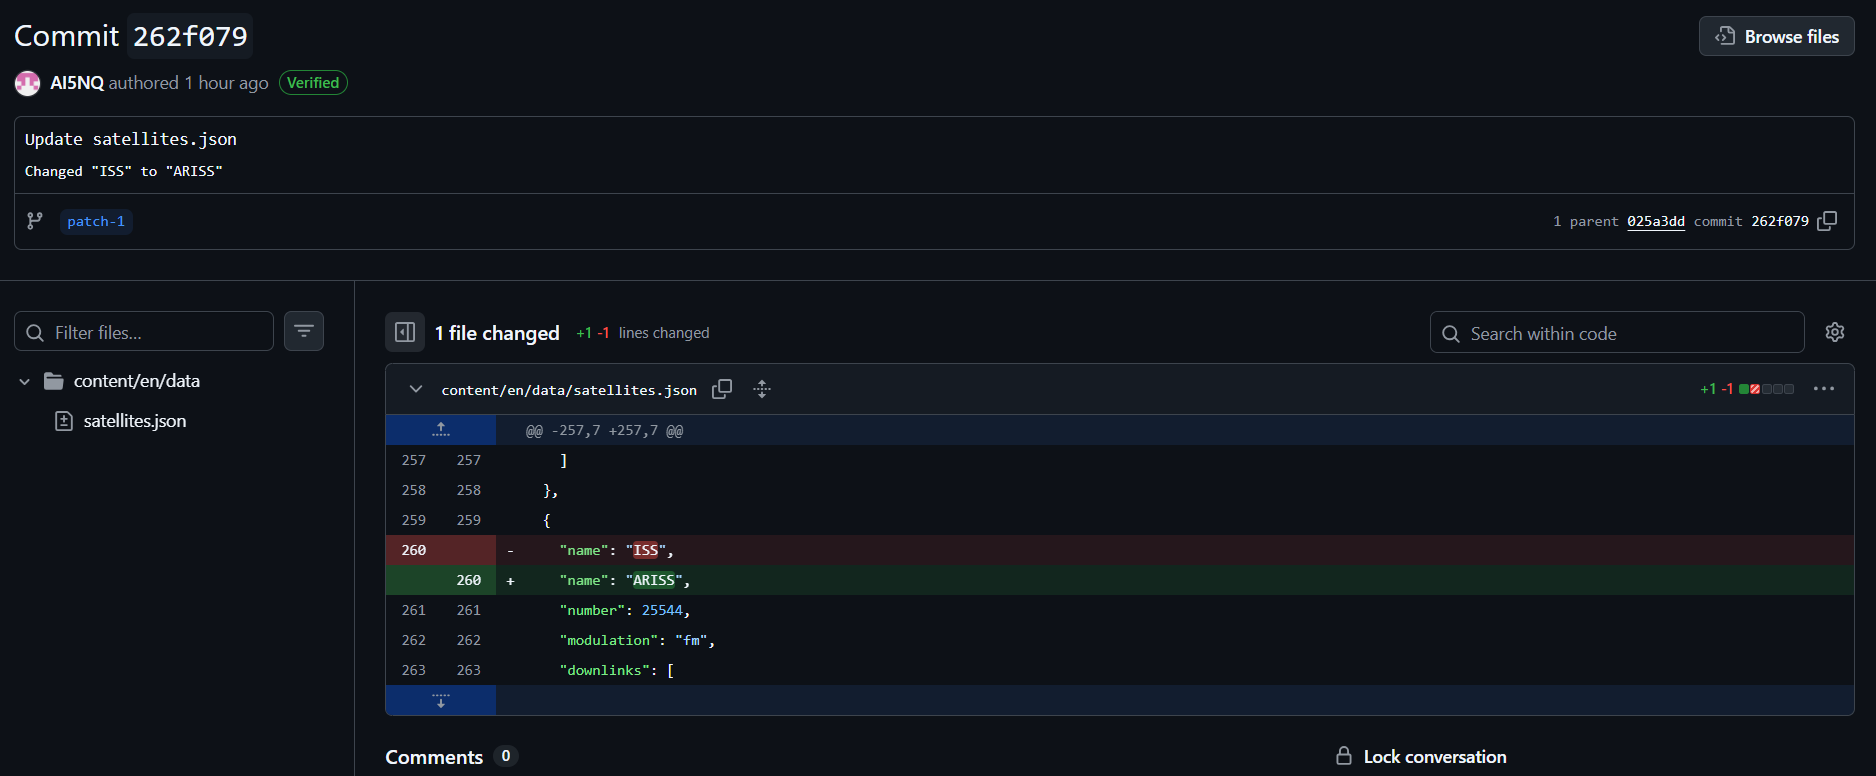
Task: Select satellites.json in the file tree
Action: [x=135, y=421]
